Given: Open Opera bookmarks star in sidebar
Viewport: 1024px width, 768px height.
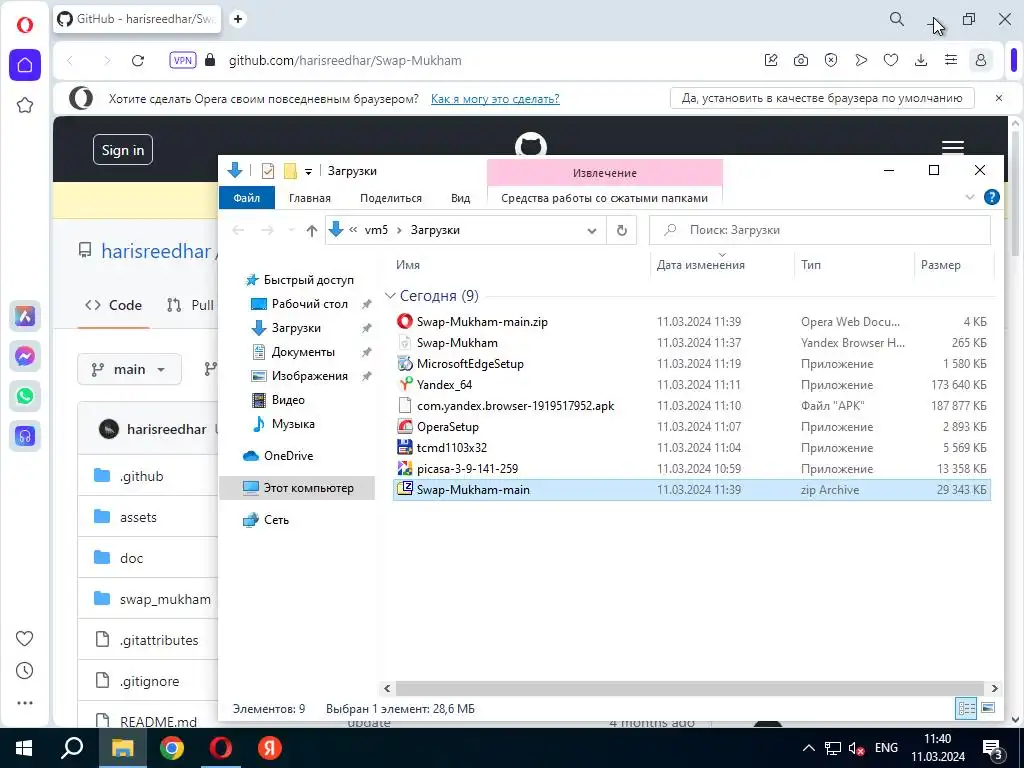Looking at the screenshot, I should (25, 105).
